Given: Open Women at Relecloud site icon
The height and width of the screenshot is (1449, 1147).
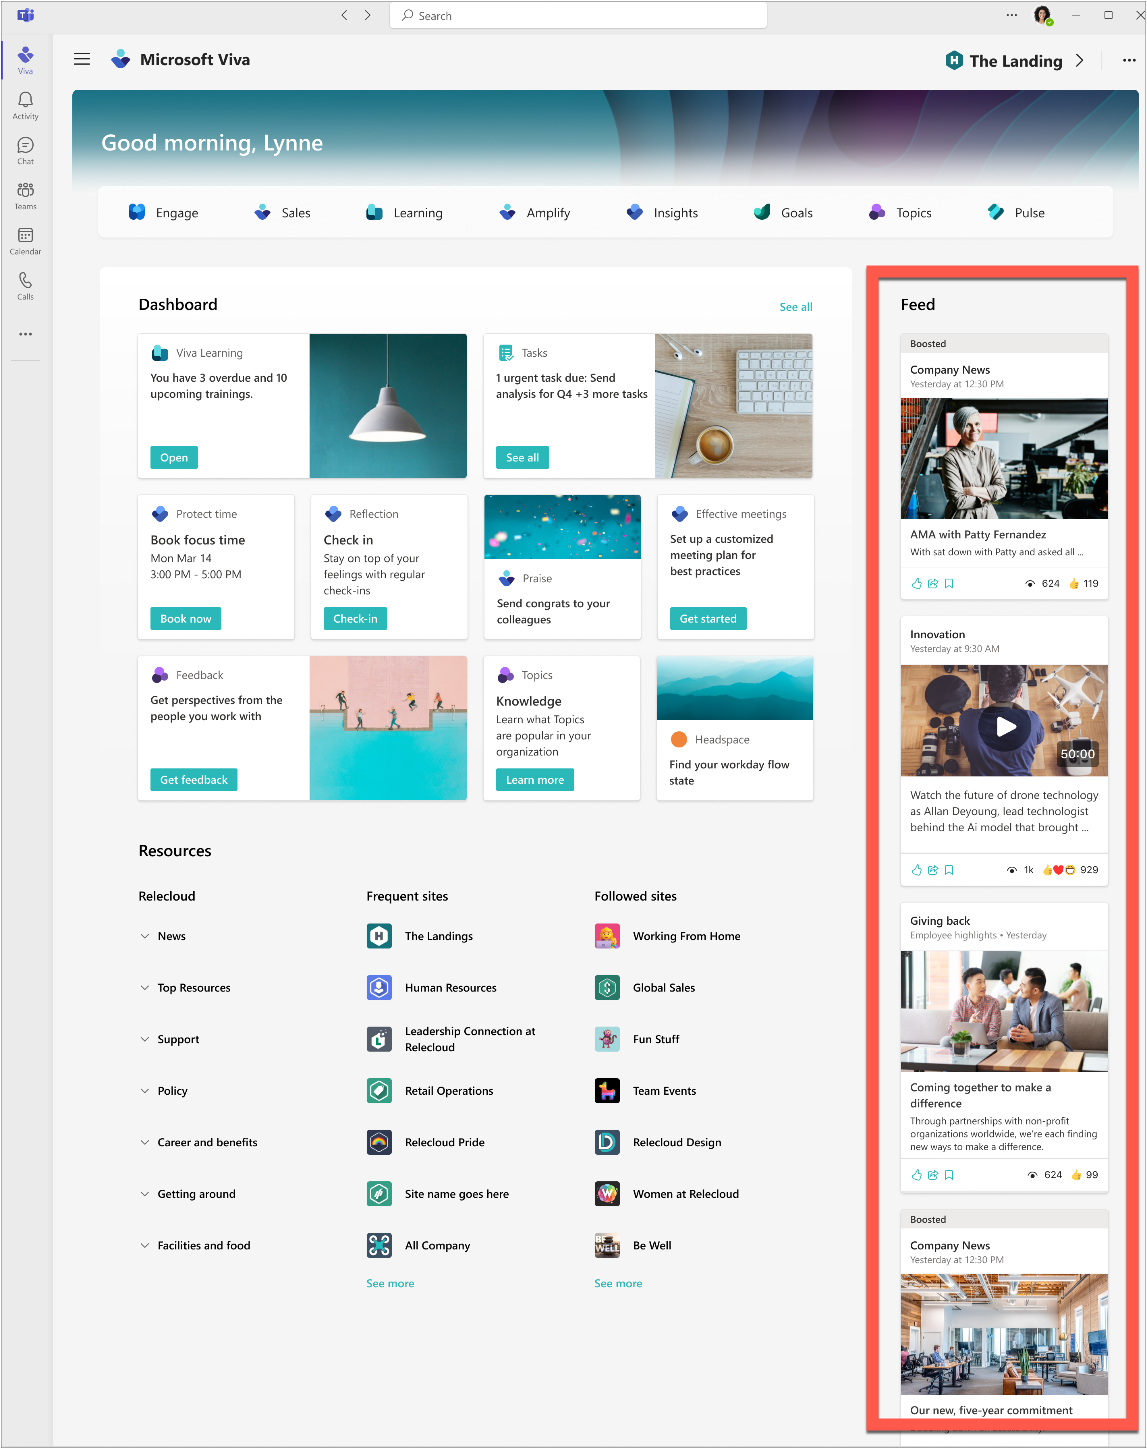Looking at the screenshot, I should point(607,1193).
